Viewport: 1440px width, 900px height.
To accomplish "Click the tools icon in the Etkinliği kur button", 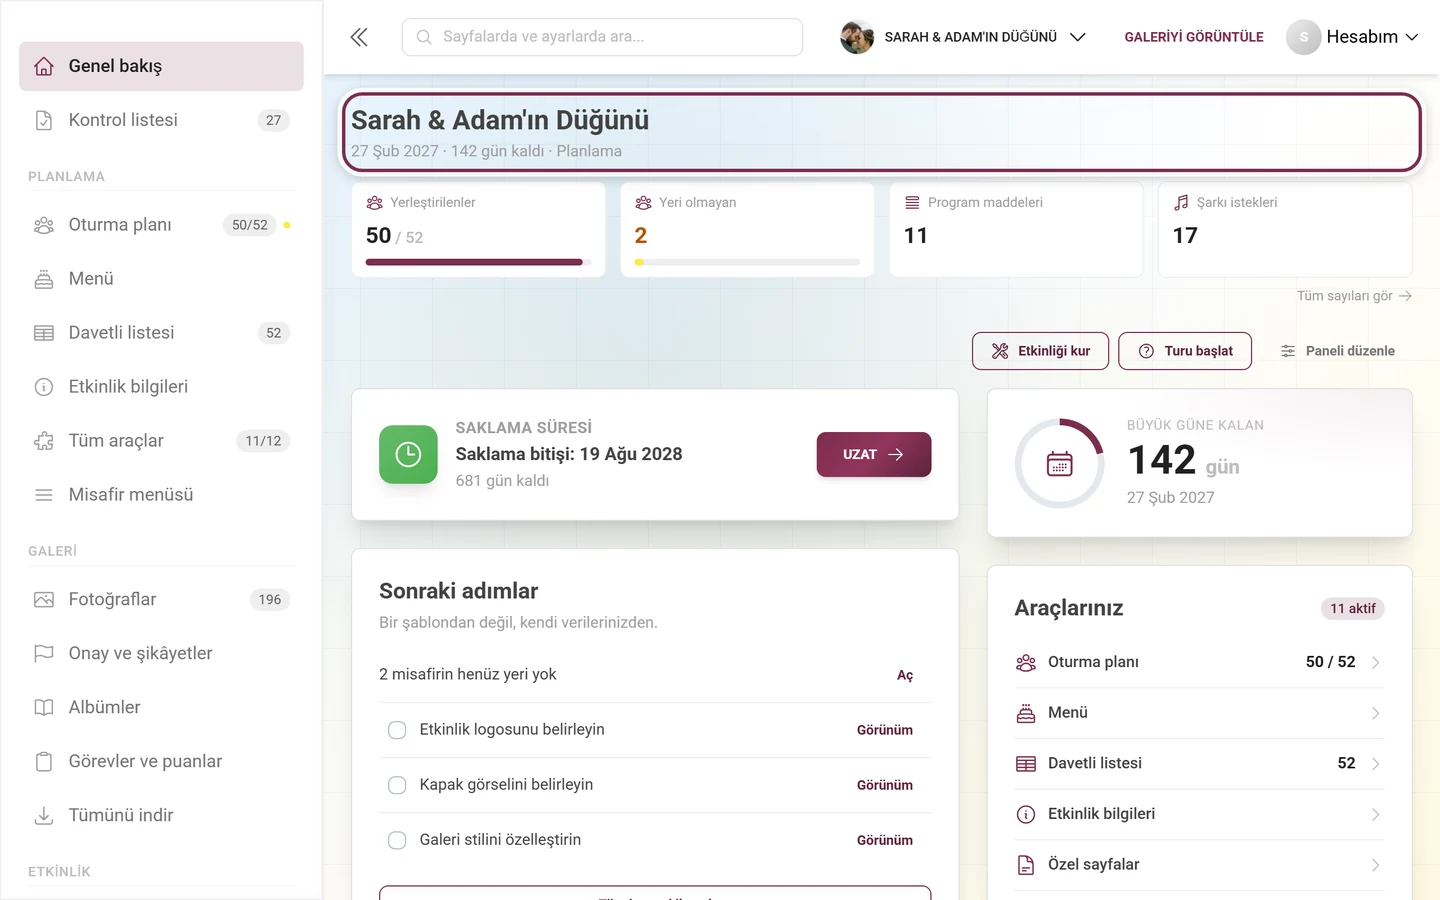I will [1000, 351].
